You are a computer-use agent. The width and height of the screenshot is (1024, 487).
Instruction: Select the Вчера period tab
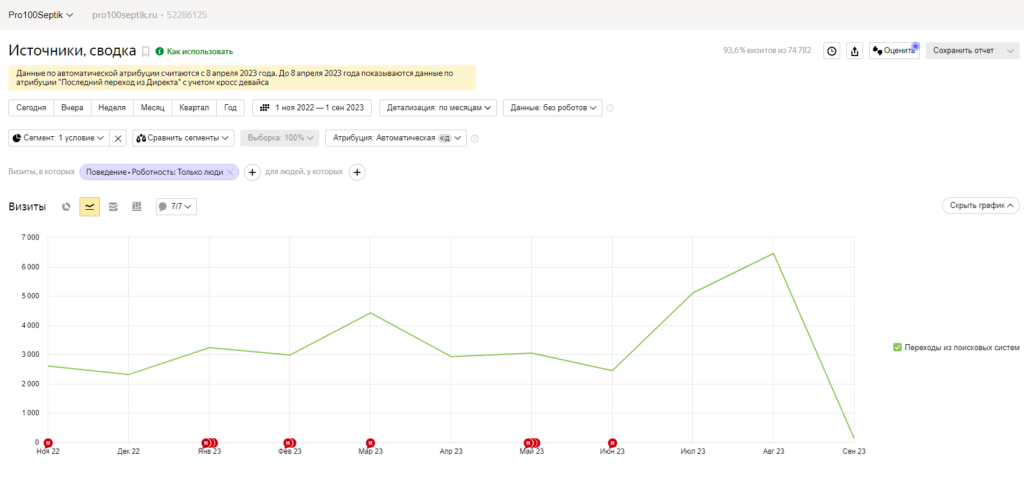pos(72,108)
